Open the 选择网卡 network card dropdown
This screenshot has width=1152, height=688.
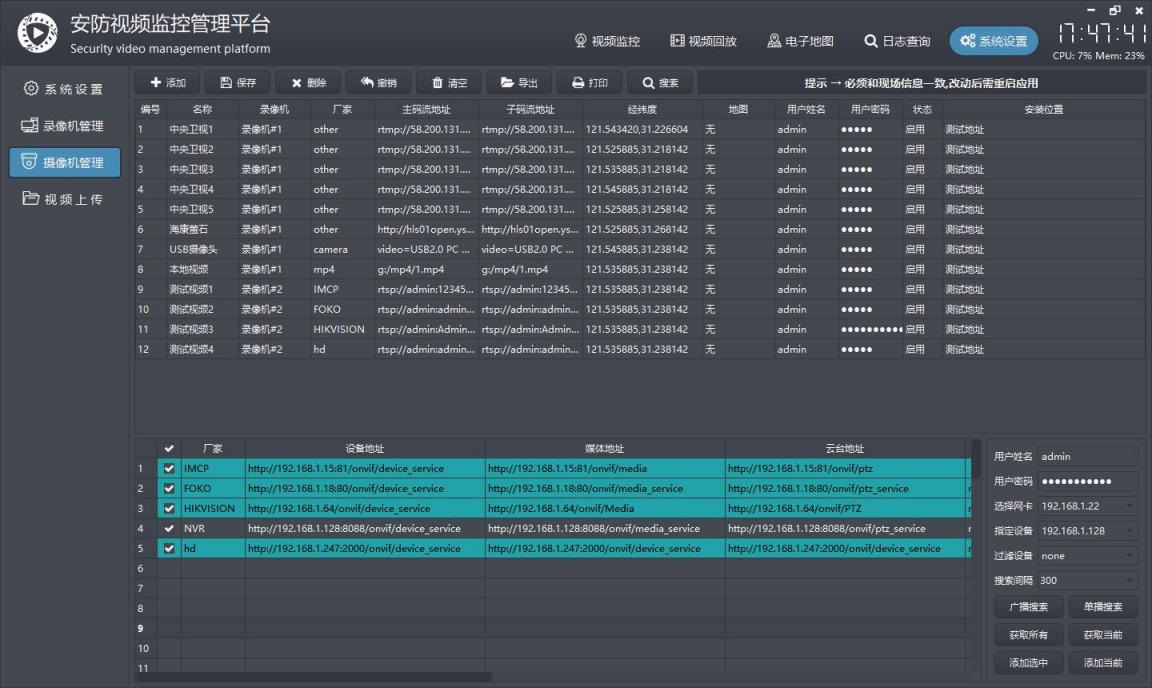click(1087, 507)
